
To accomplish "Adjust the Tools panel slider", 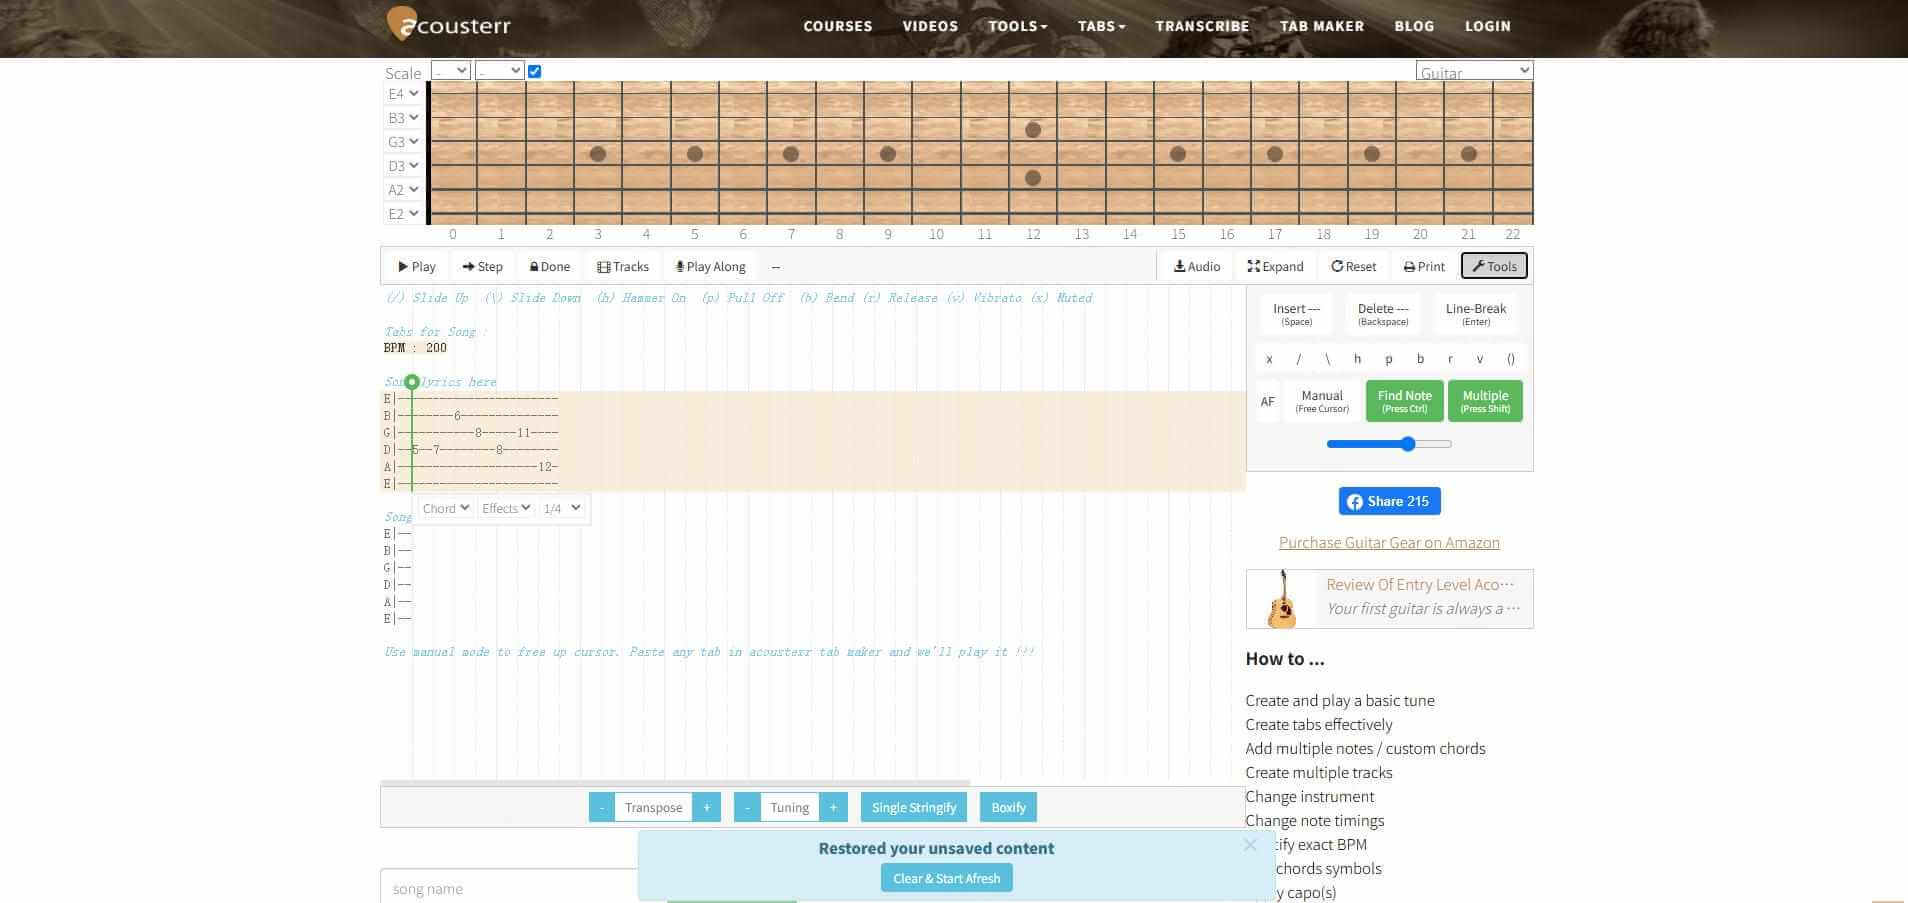I will [x=1389, y=444].
